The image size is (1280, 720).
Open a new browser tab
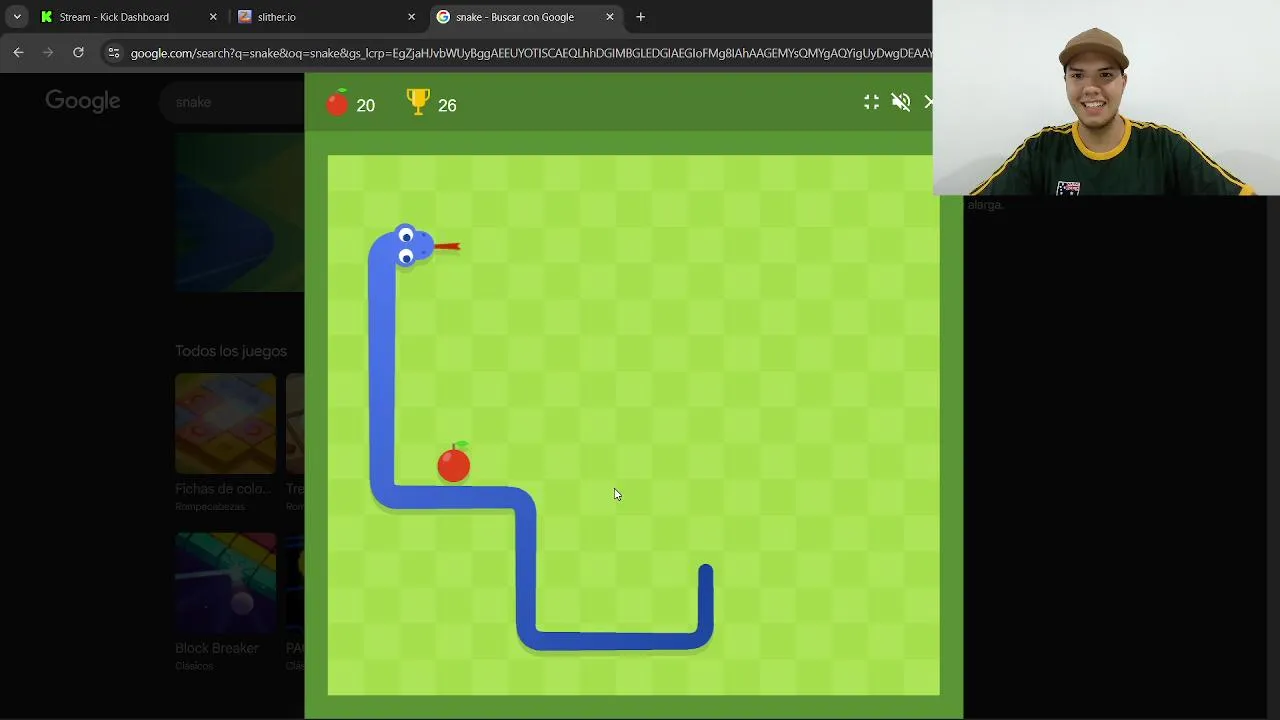click(x=641, y=17)
